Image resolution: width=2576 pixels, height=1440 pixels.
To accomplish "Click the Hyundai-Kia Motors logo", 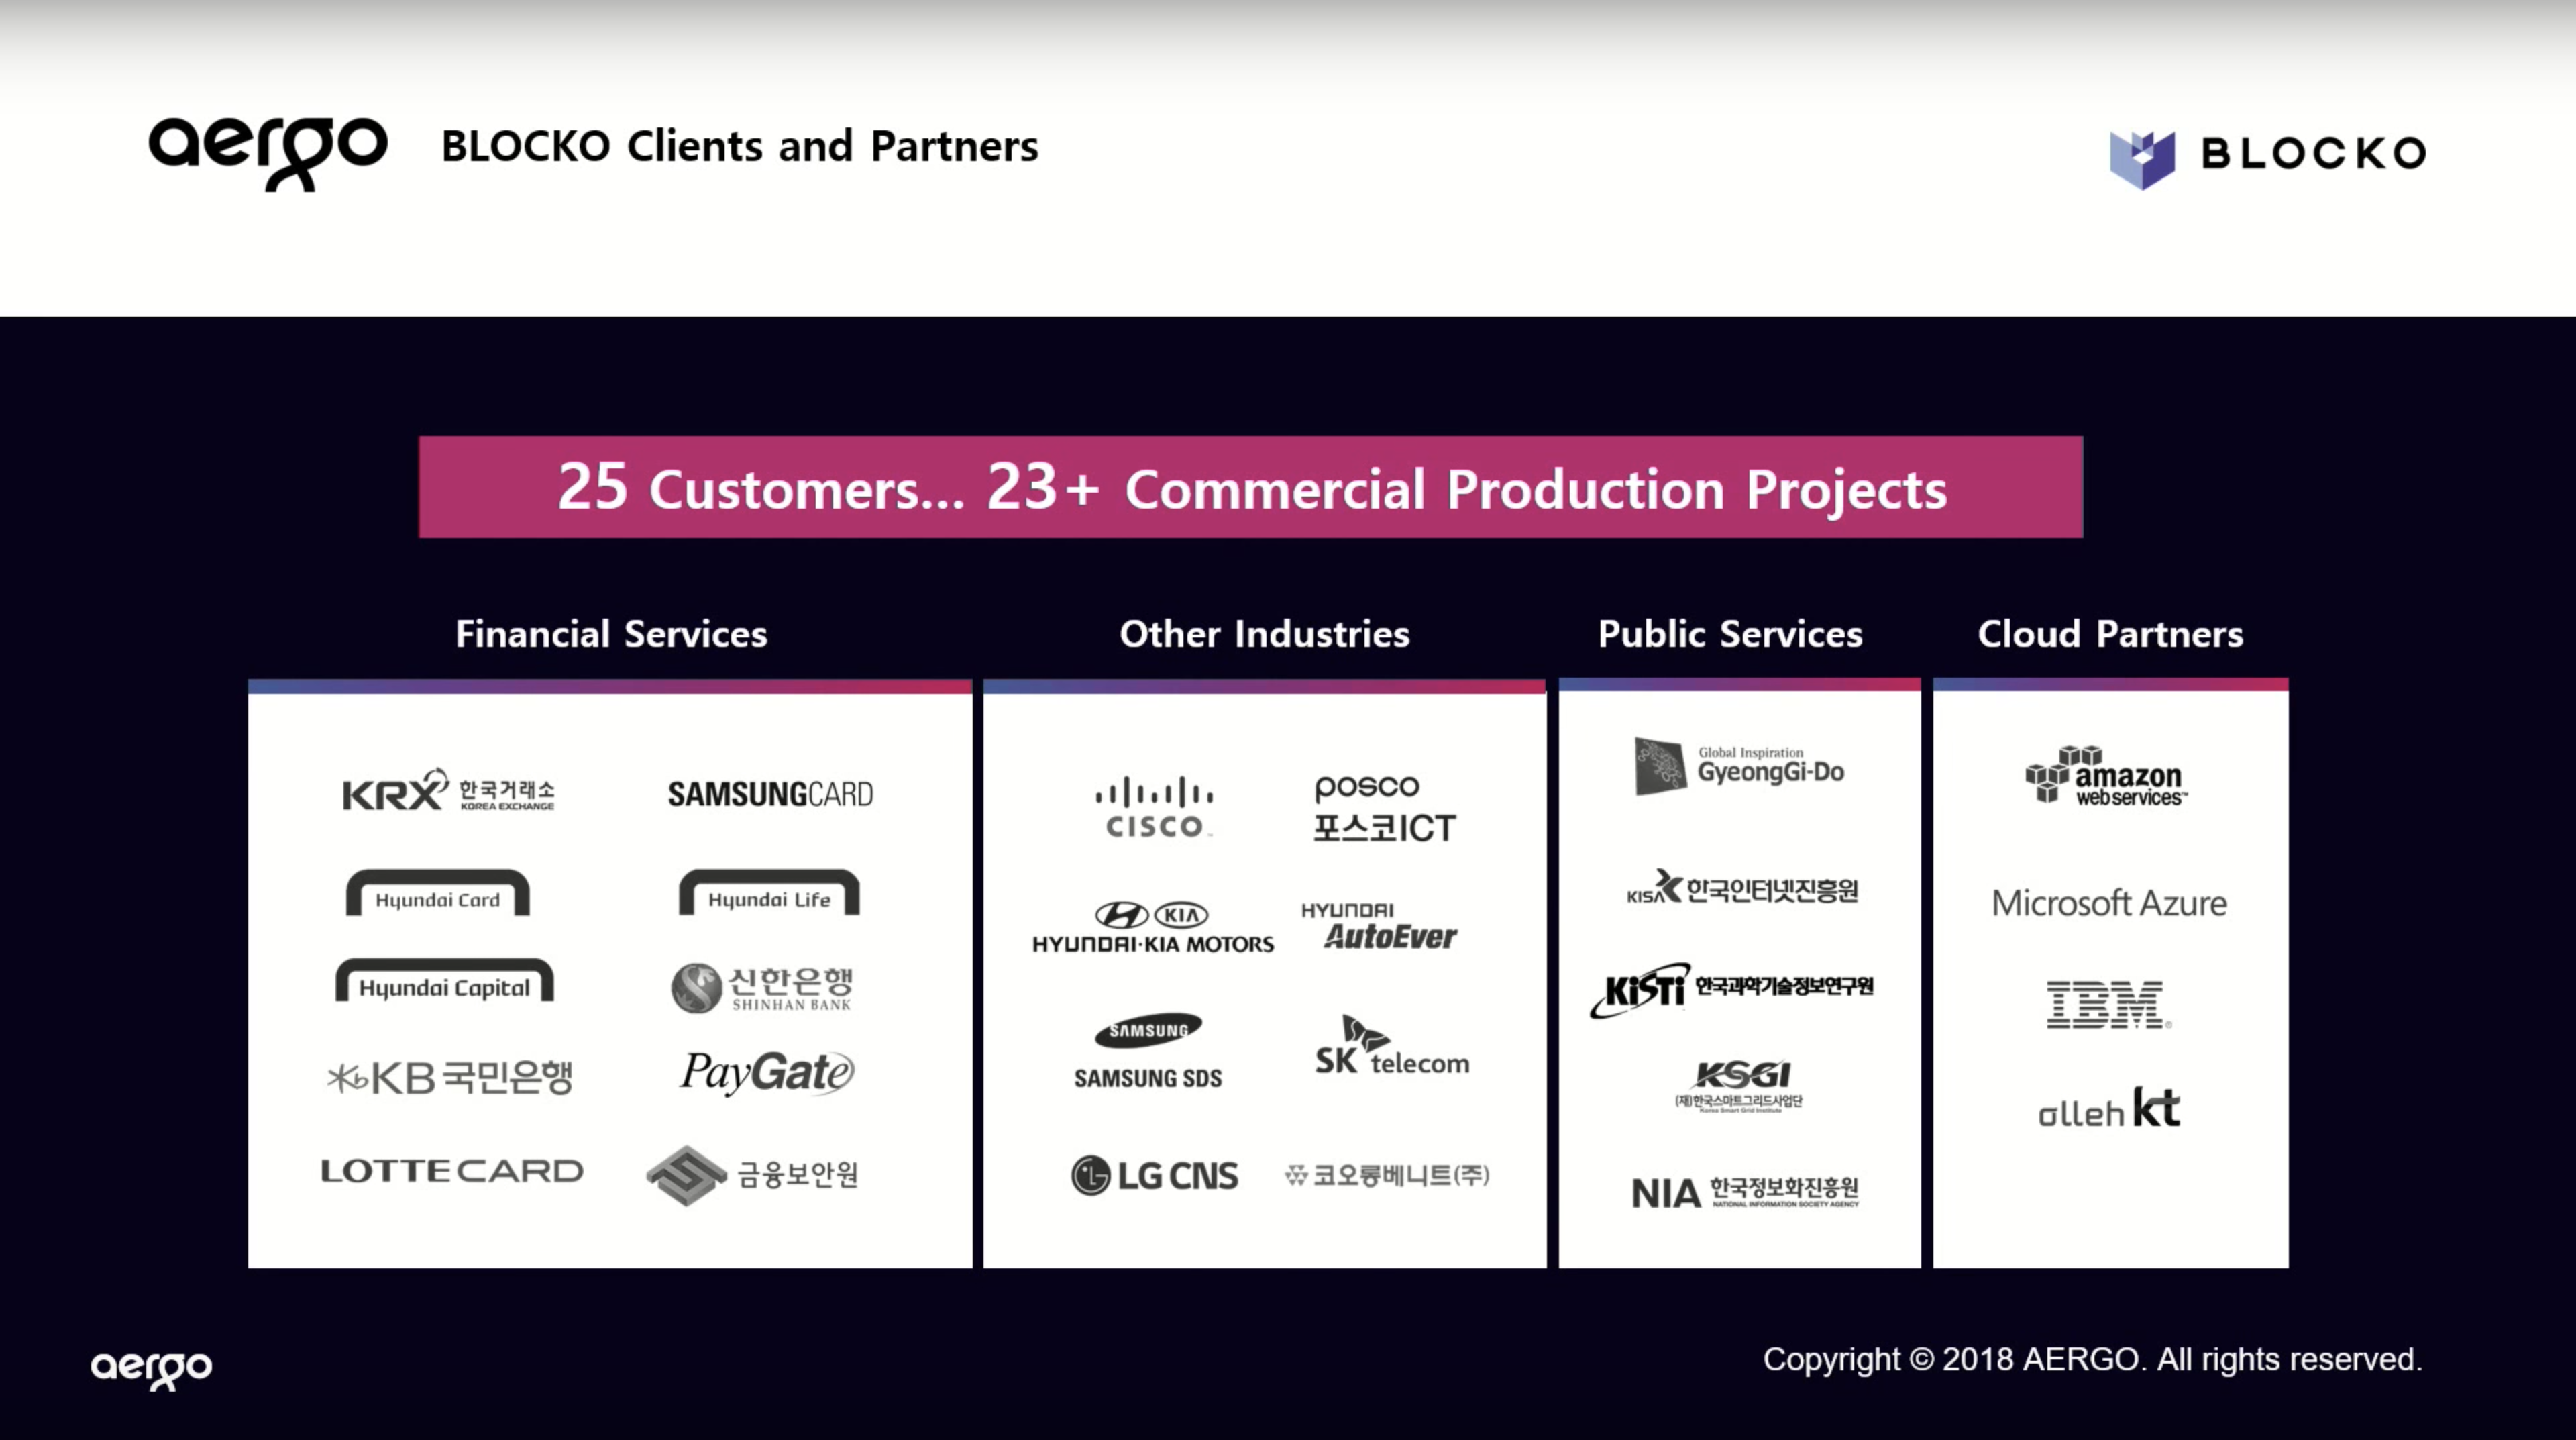I will [1153, 927].
